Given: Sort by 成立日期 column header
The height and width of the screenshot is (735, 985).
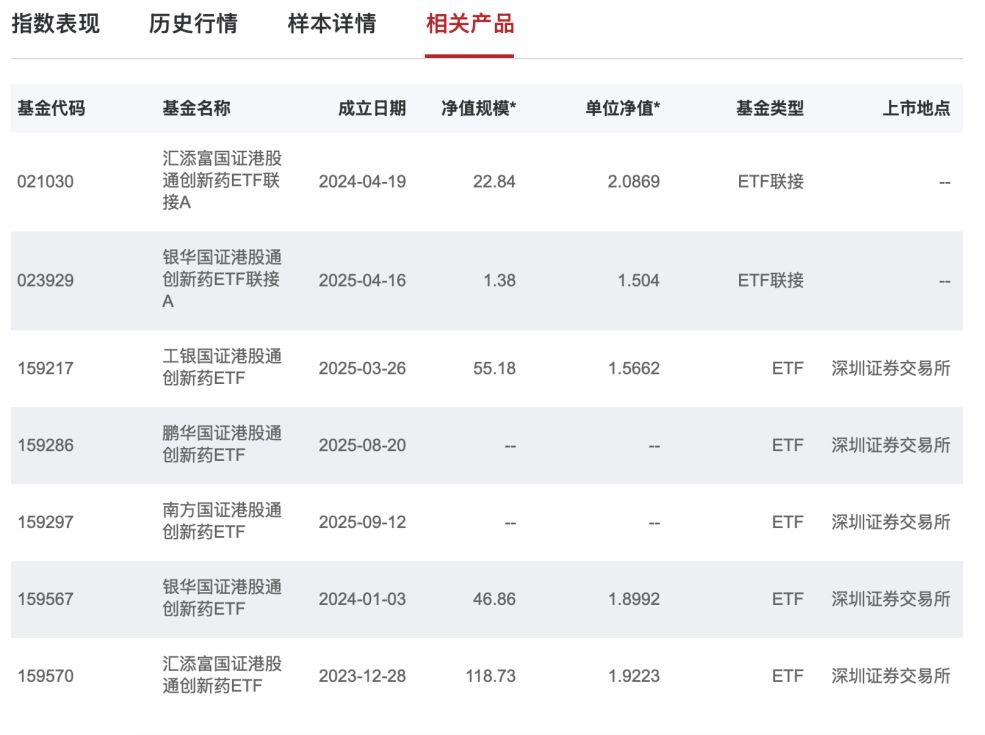Looking at the screenshot, I should [x=372, y=108].
